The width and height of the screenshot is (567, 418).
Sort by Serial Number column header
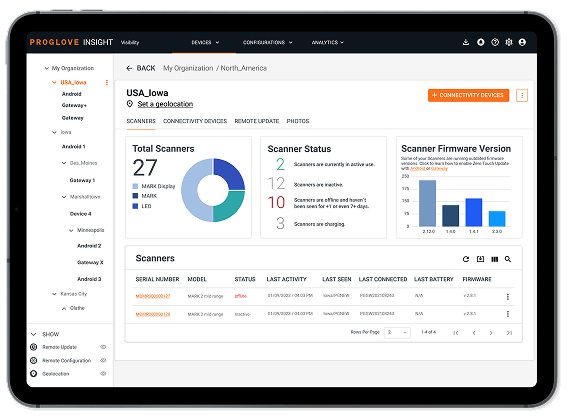pyautogui.click(x=157, y=280)
